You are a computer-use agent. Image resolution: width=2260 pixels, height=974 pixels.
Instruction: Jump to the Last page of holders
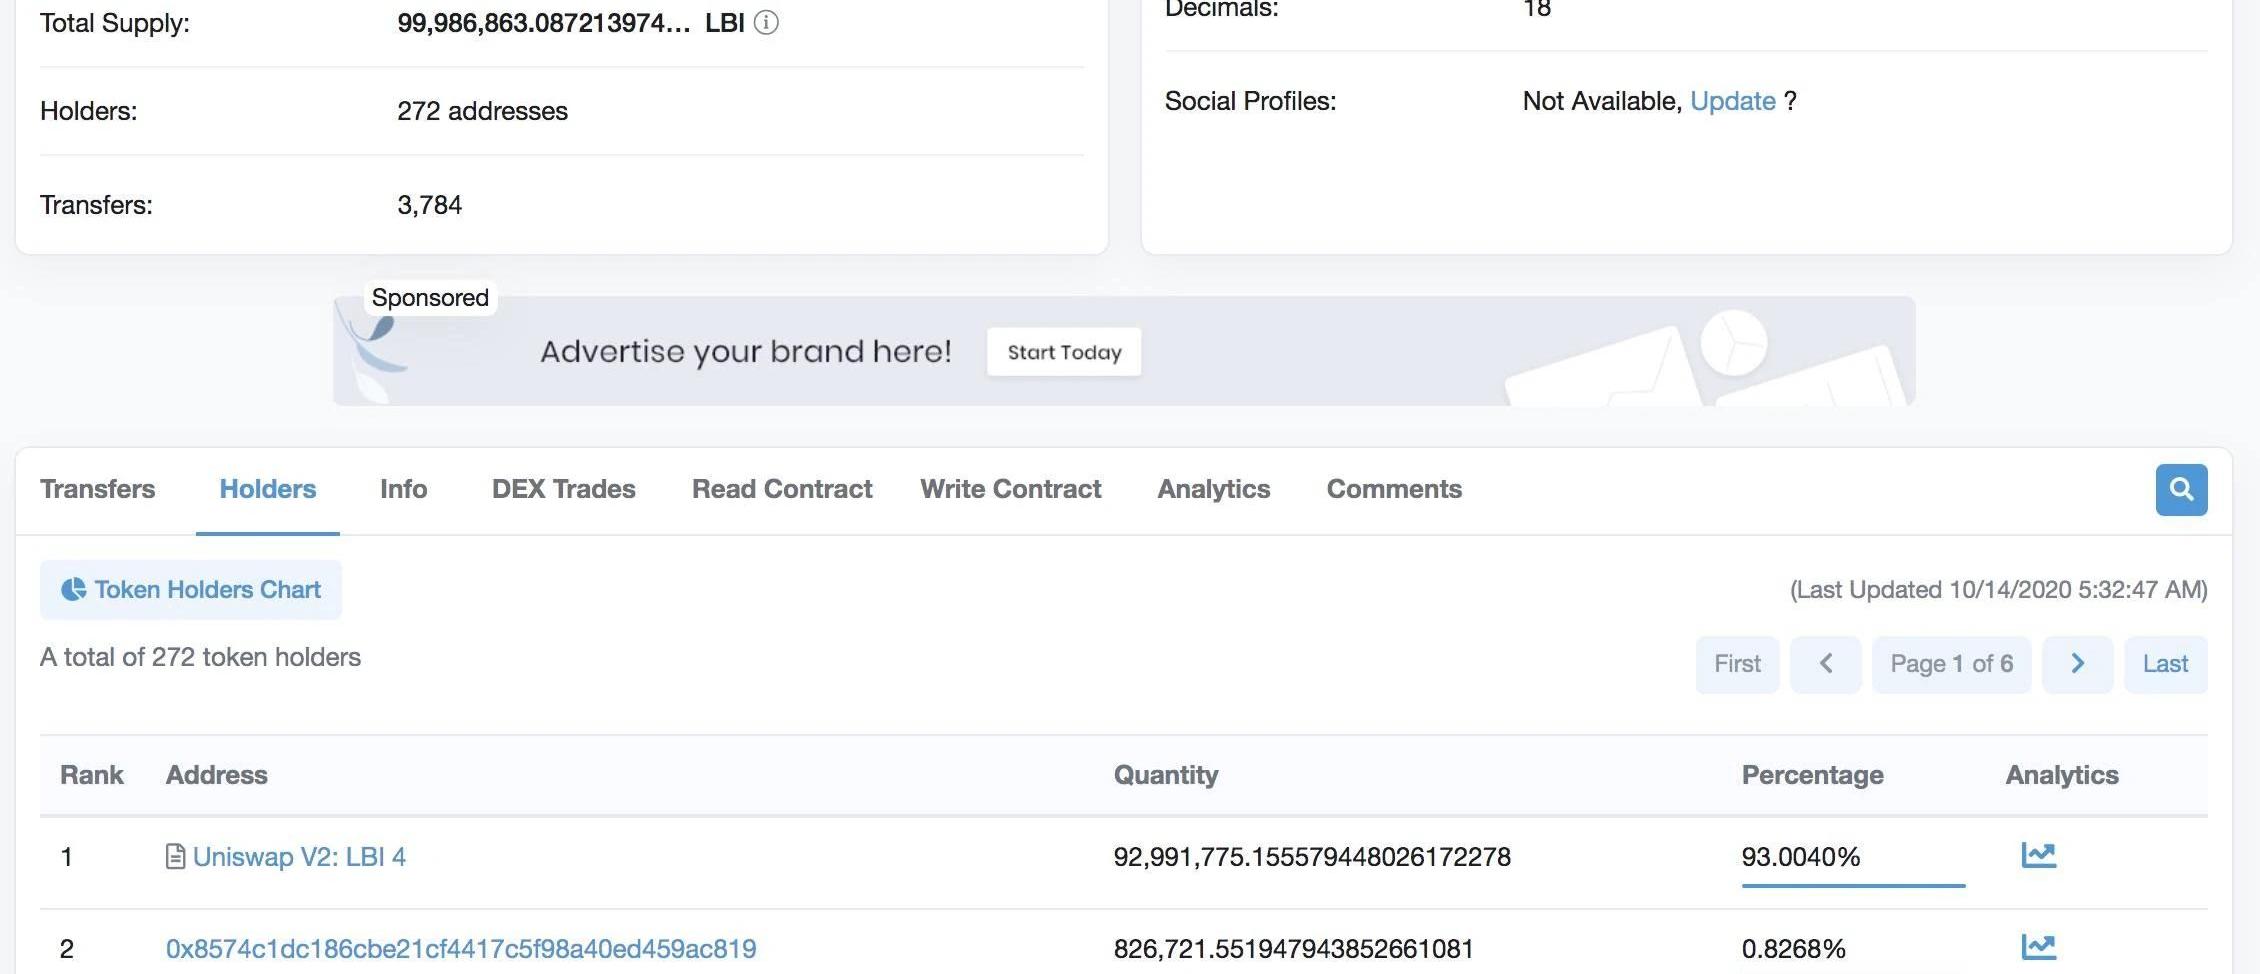tap(2165, 664)
